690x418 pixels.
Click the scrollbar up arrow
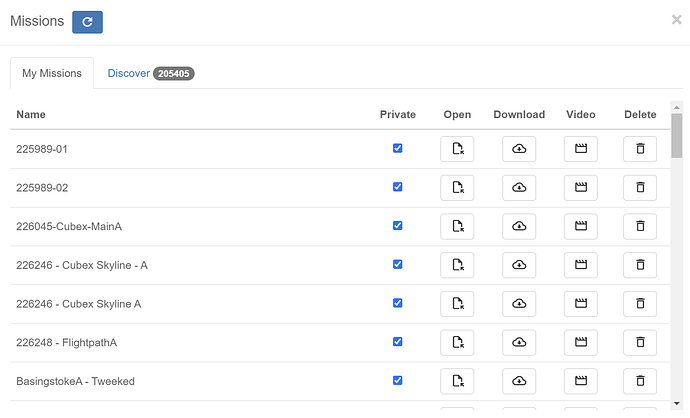click(x=677, y=107)
